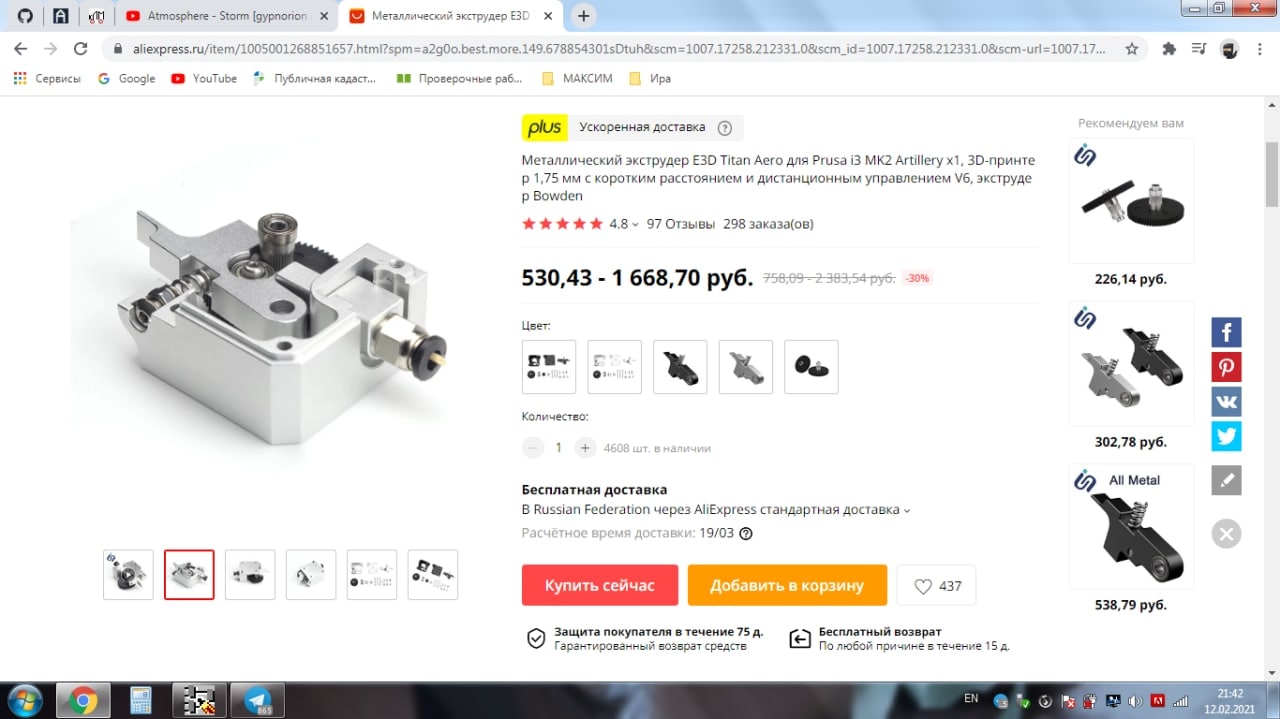Increase quantity with plus button
Viewport: 1280px width, 719px height.
[586, 448]
